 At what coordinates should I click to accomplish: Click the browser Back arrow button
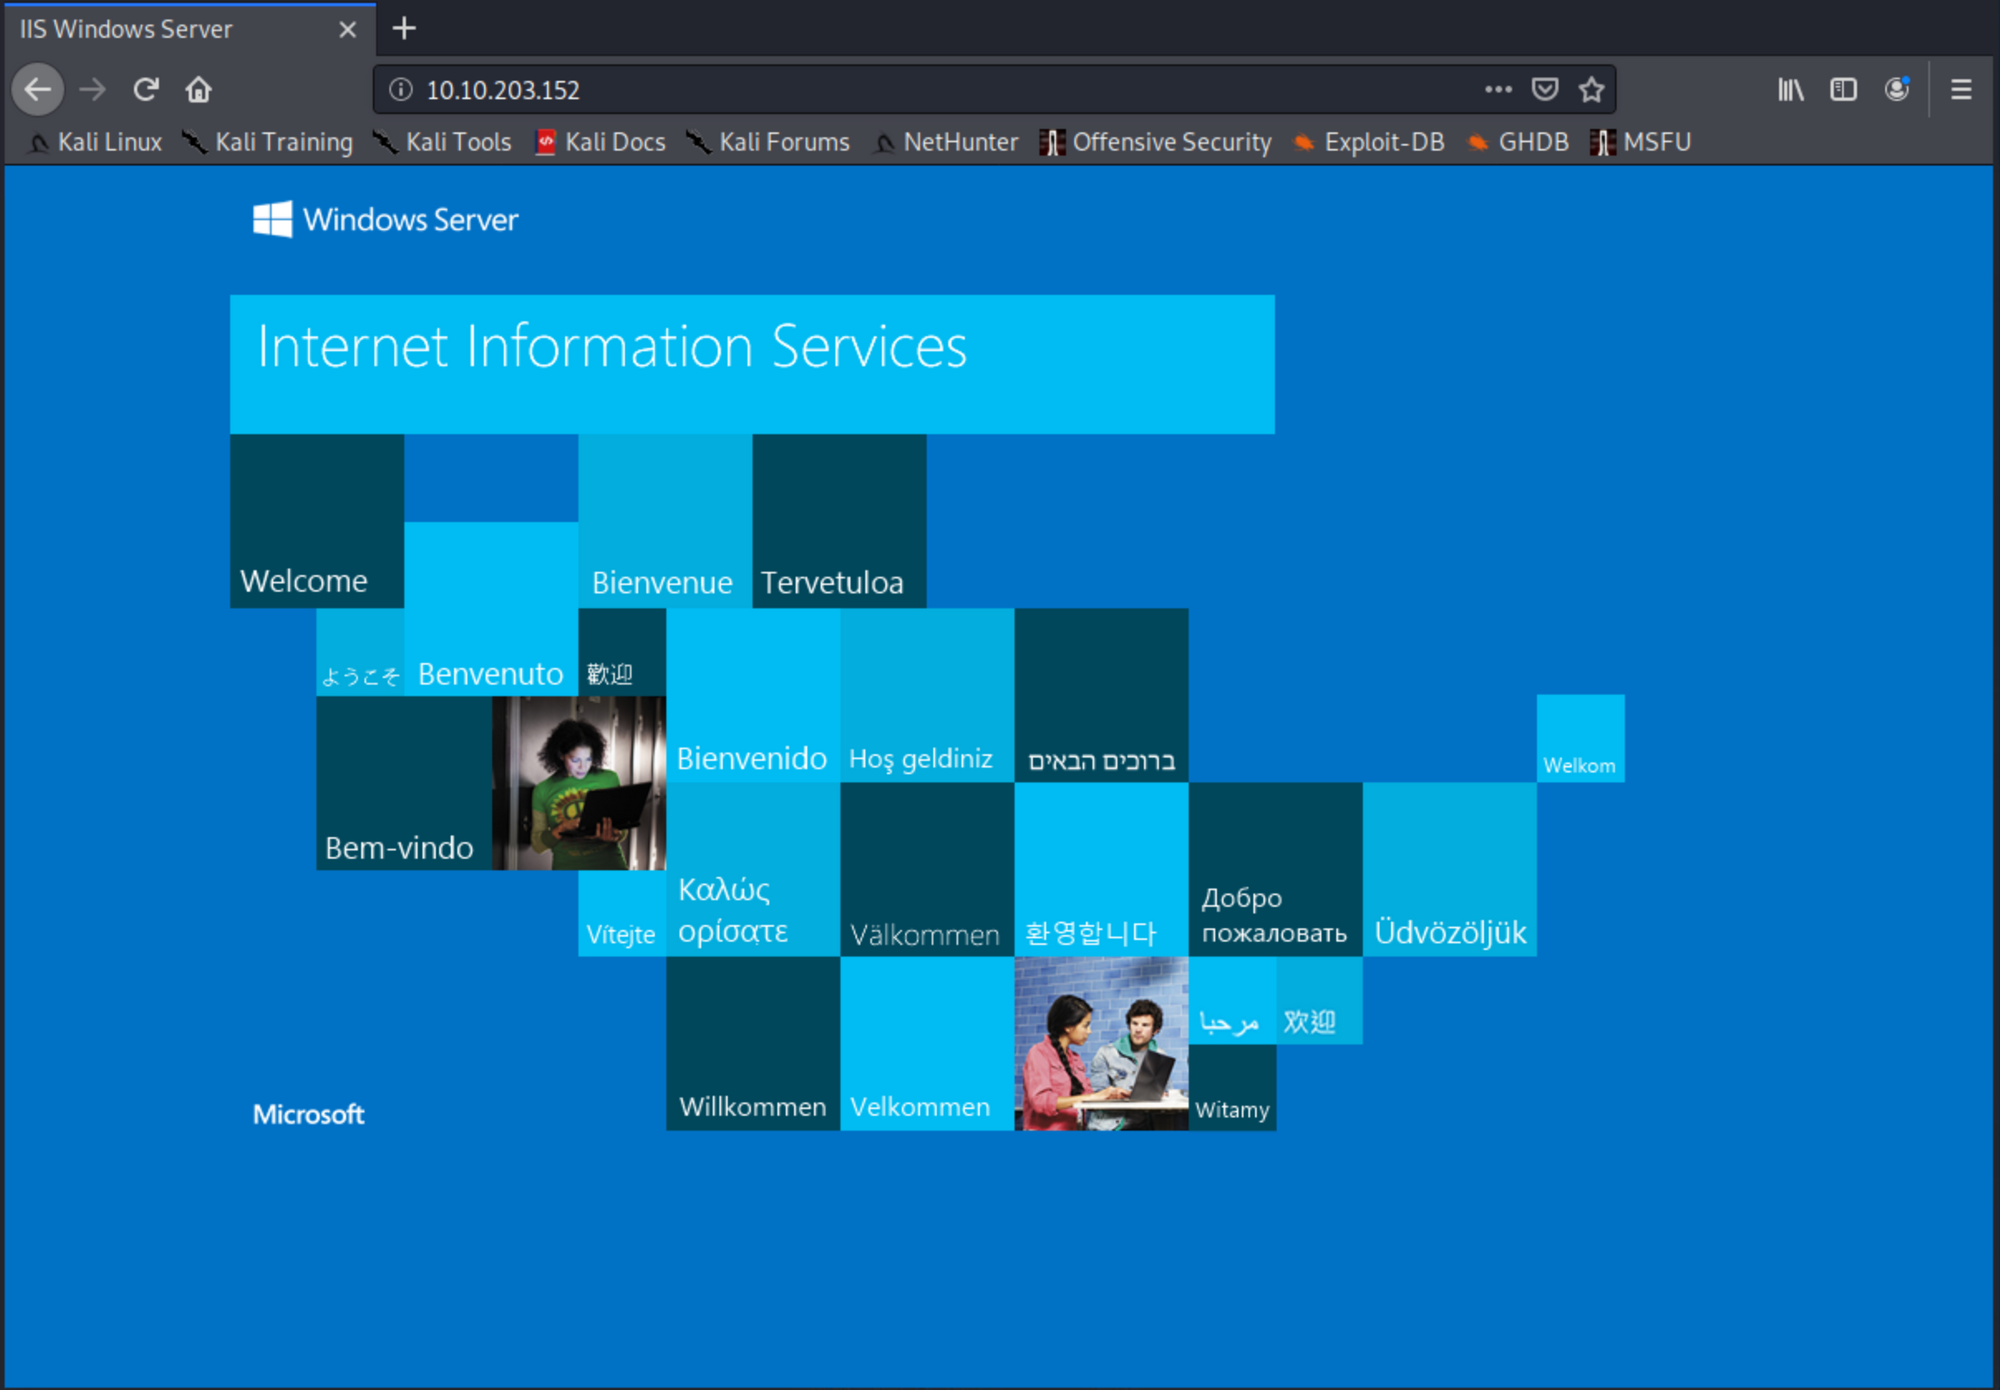tap(38, 90)
